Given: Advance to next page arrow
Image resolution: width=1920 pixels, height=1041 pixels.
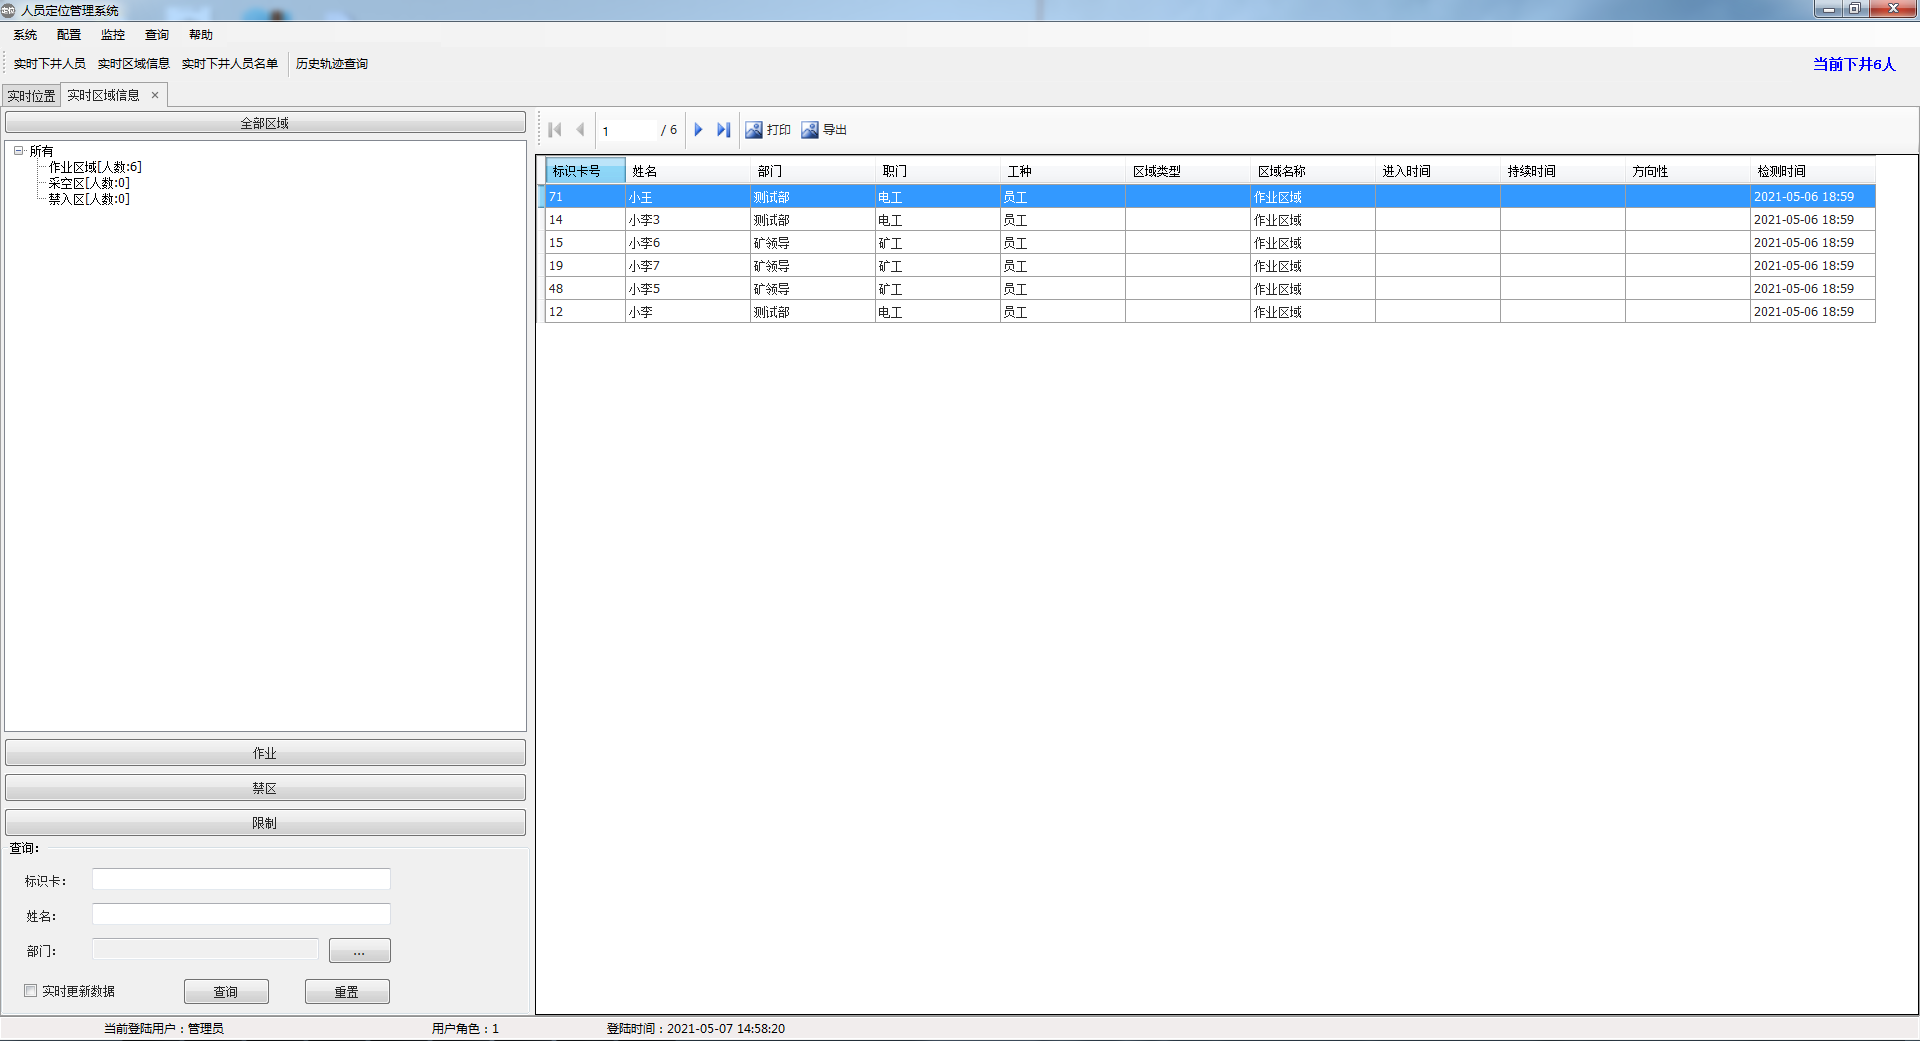Looking at the screenshot, I should click(698, 130).
